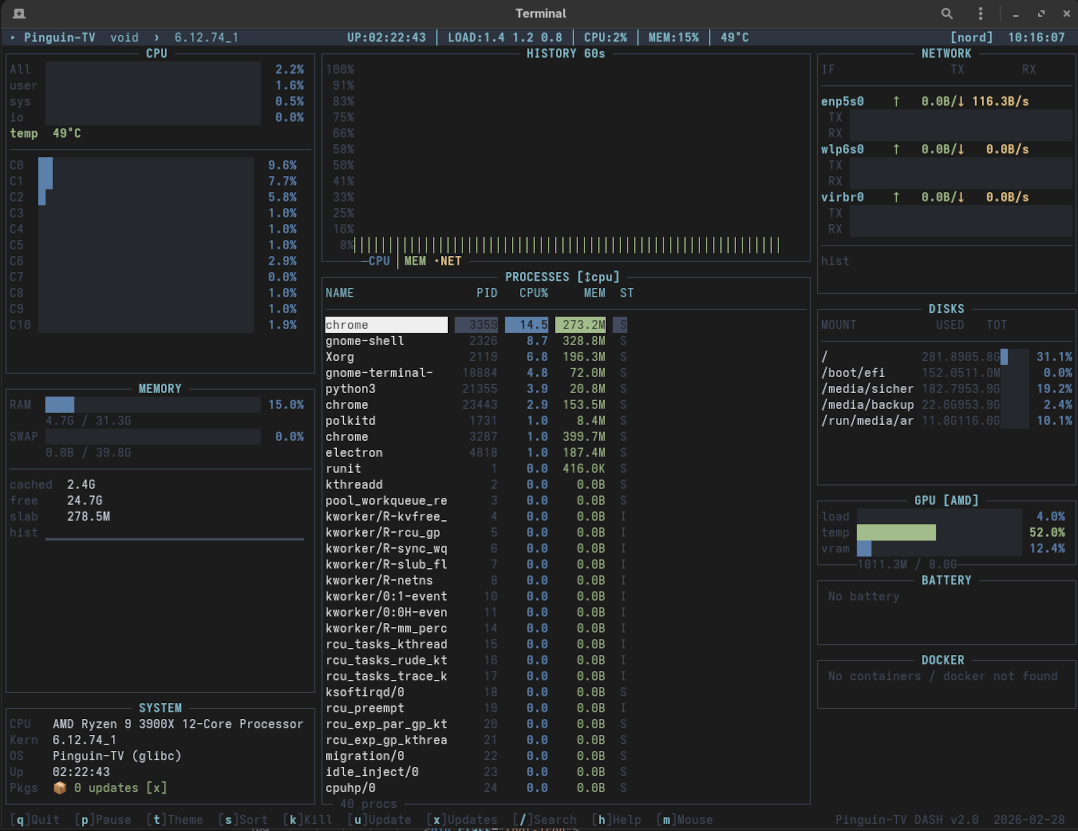1078x831 pixels.
Task: Open the terminal window kebab menu
Action: pos(980,14)
